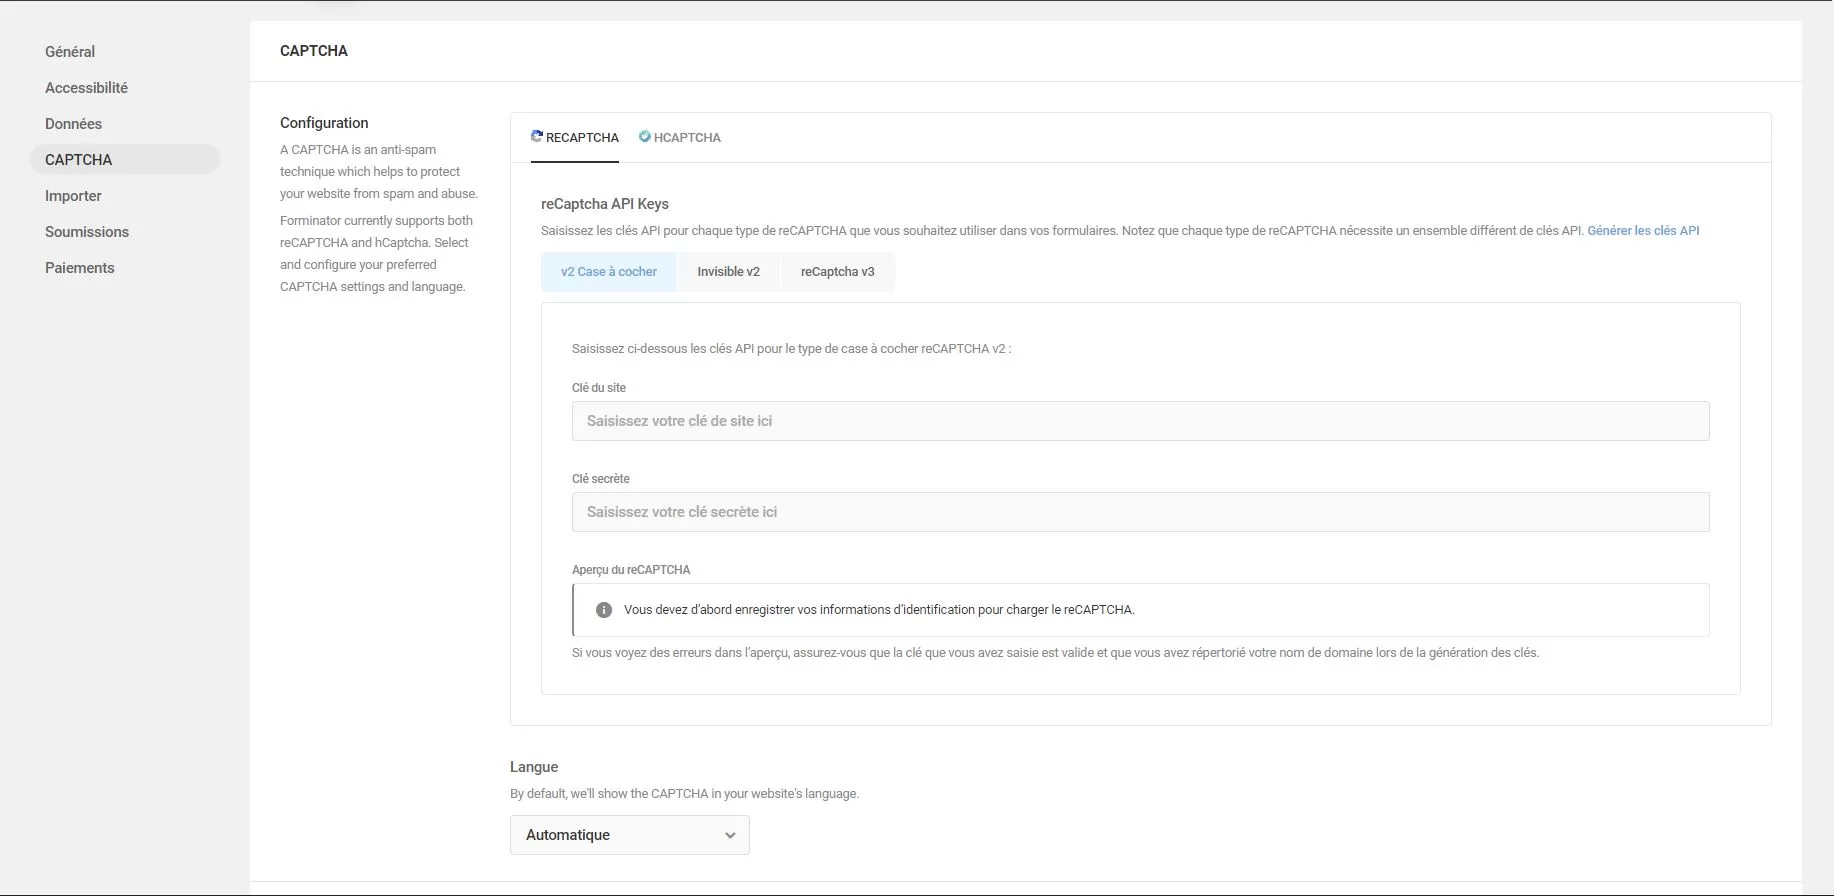
Task: Click the reCaptcha API Keys heading
Action: [605, 204]
